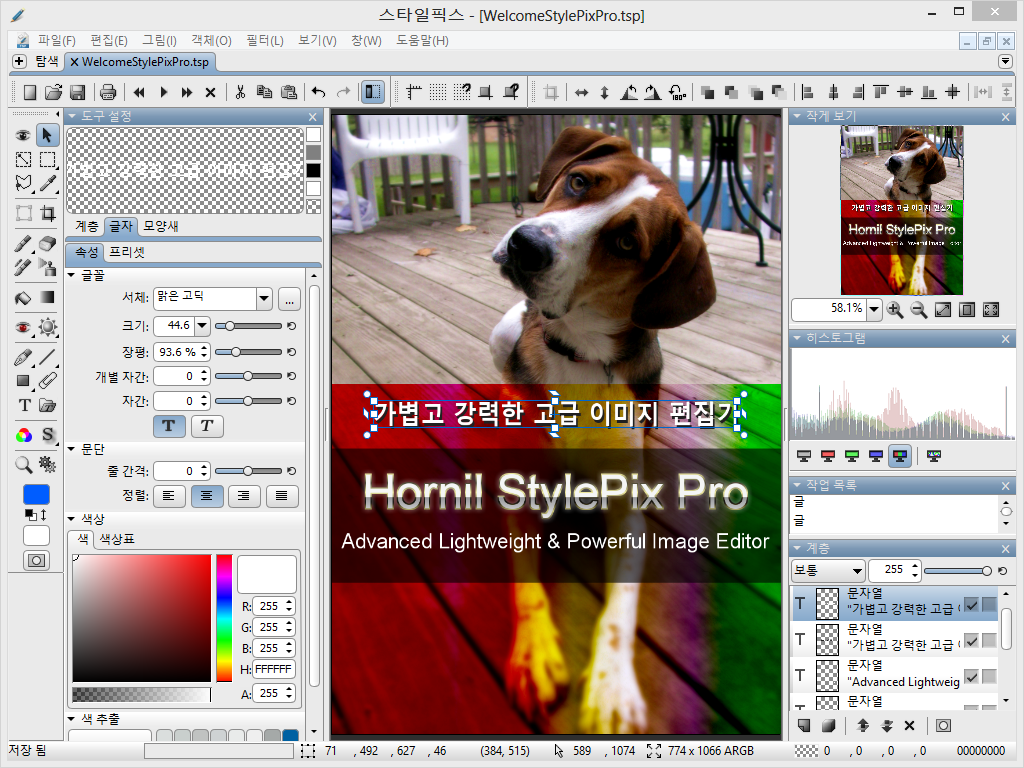Close the 작업 목록 panel

tap(1006, 486)
